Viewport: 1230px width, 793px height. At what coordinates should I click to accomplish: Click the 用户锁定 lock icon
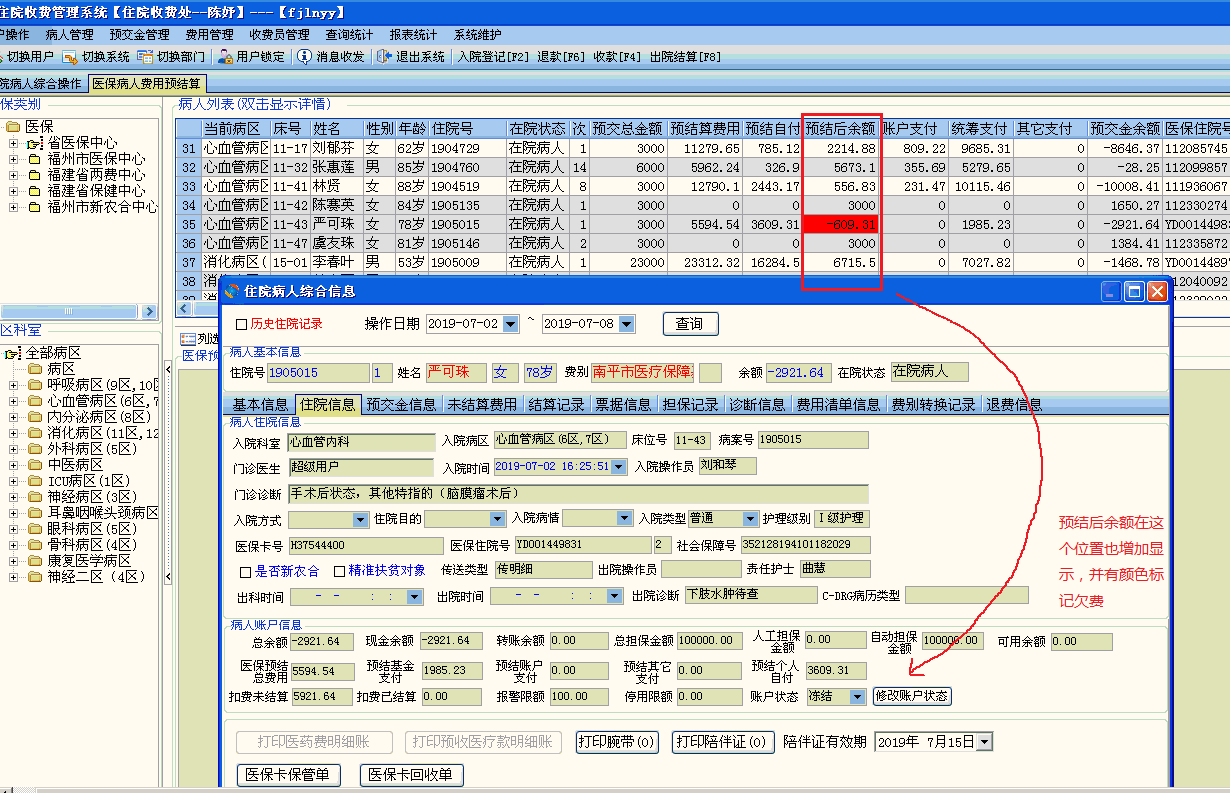tap(225, 57)
